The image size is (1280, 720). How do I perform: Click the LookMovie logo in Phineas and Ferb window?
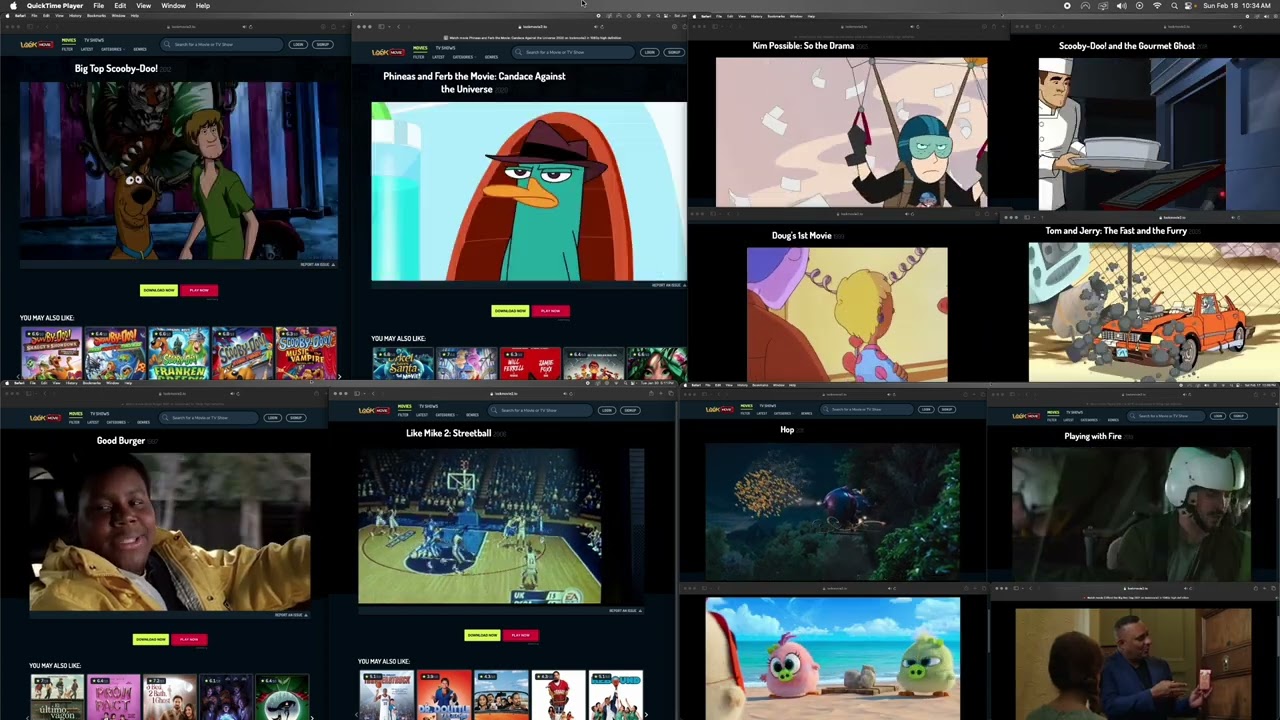coord(387,52)
